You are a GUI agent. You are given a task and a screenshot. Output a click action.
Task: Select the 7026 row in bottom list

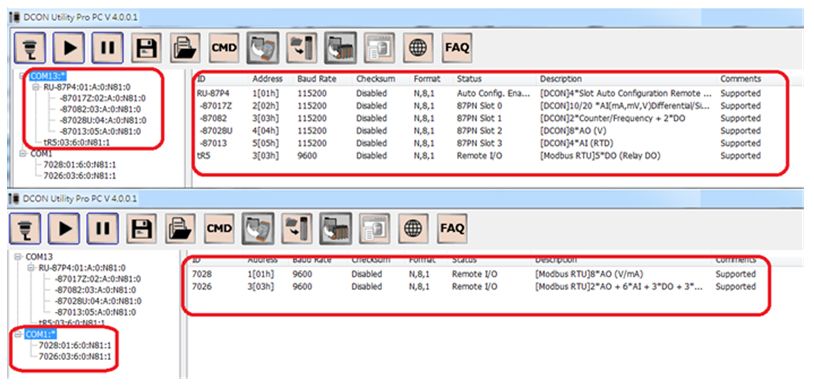474,287
